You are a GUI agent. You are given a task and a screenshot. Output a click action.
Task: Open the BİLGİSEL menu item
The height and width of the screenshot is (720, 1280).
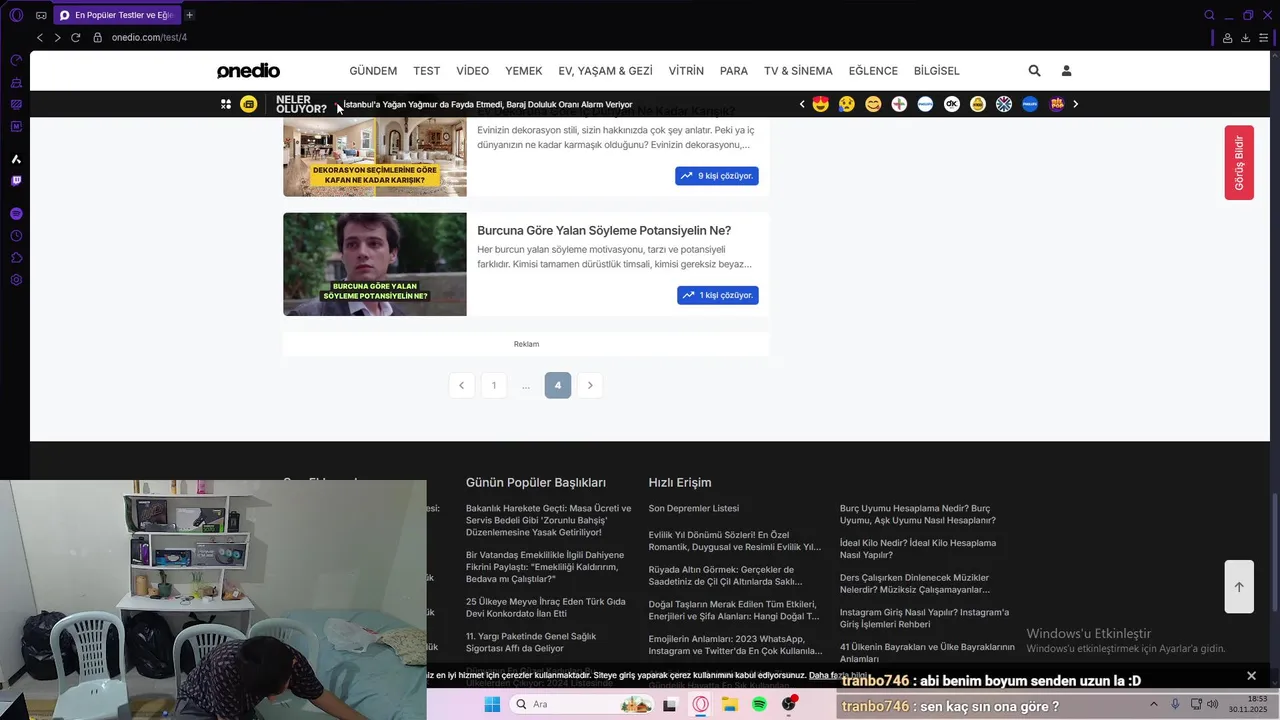937,71
